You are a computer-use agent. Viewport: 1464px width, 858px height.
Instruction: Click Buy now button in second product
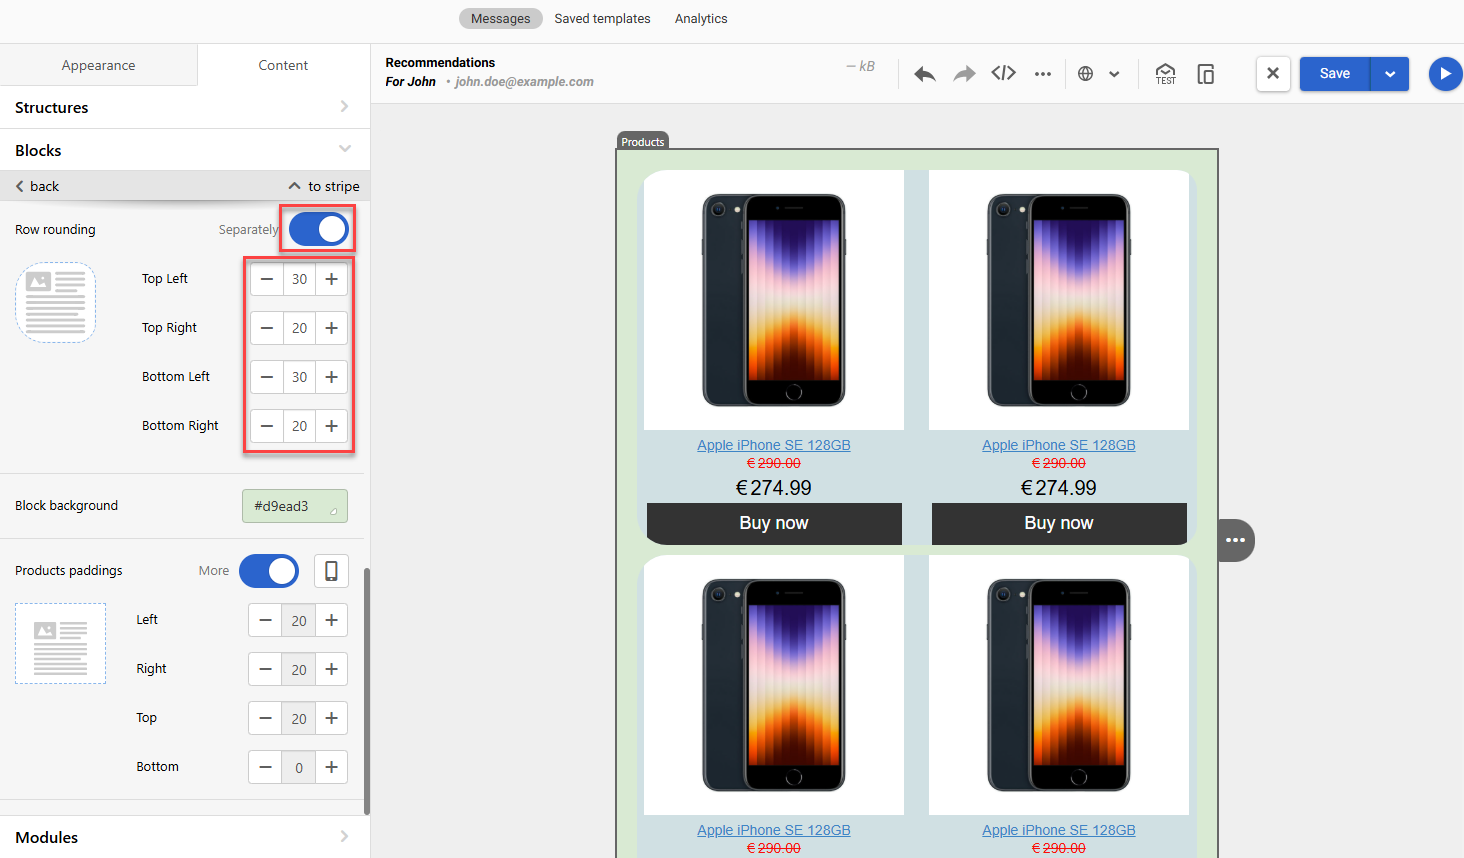(x=1059, y=523)
